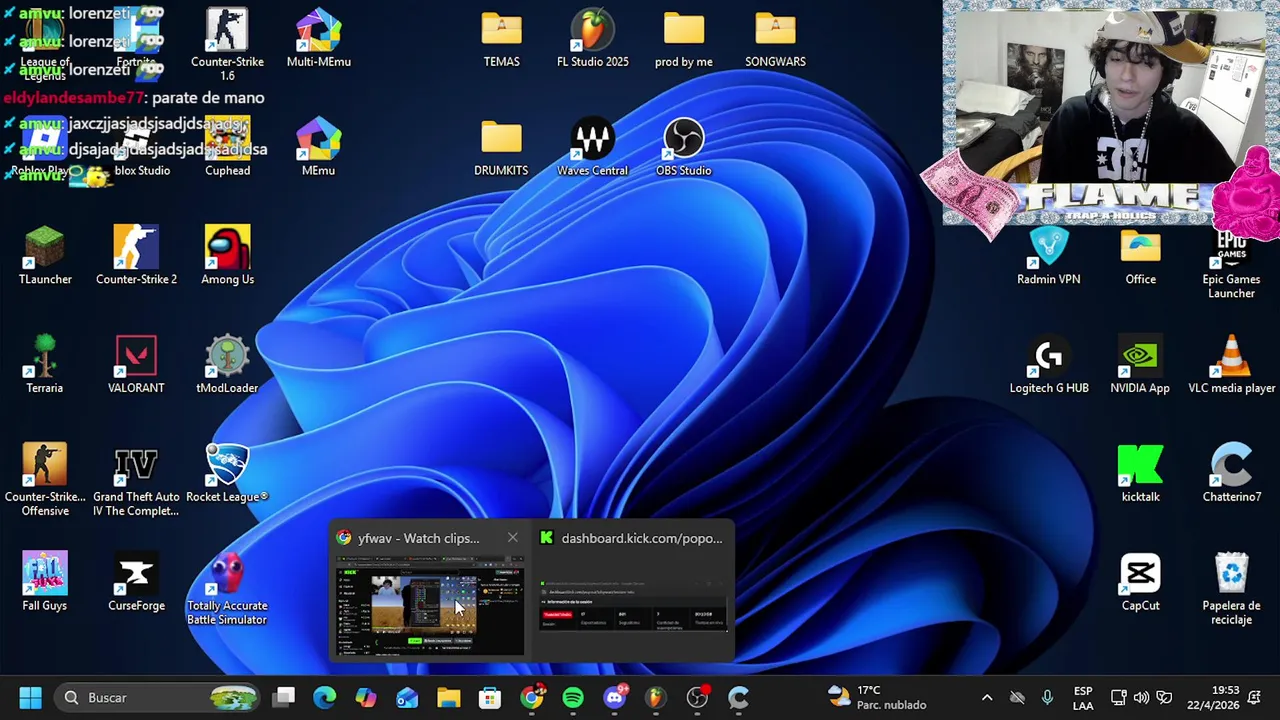This screenshot has width=1280, height=720.
Task: Open the Windows Start menu
Action: pyautogui.click(x=30, y=698)
